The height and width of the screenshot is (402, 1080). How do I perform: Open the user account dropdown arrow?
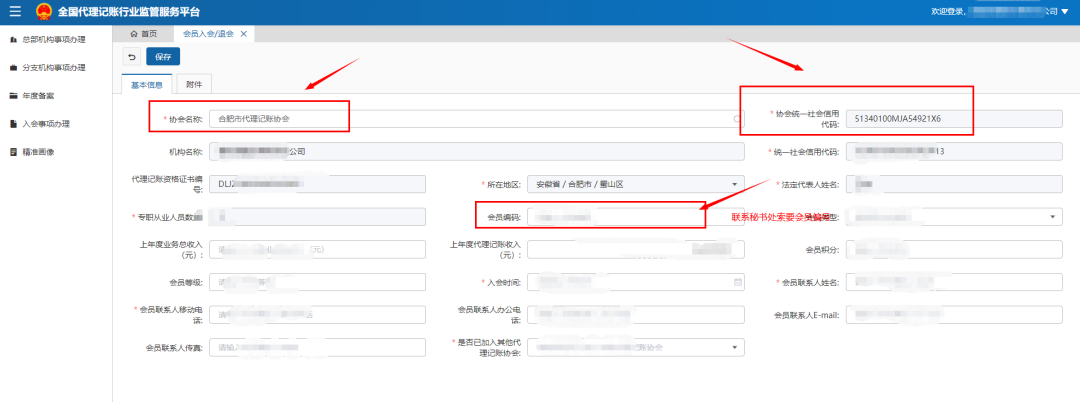click(x=1064, y=11)
